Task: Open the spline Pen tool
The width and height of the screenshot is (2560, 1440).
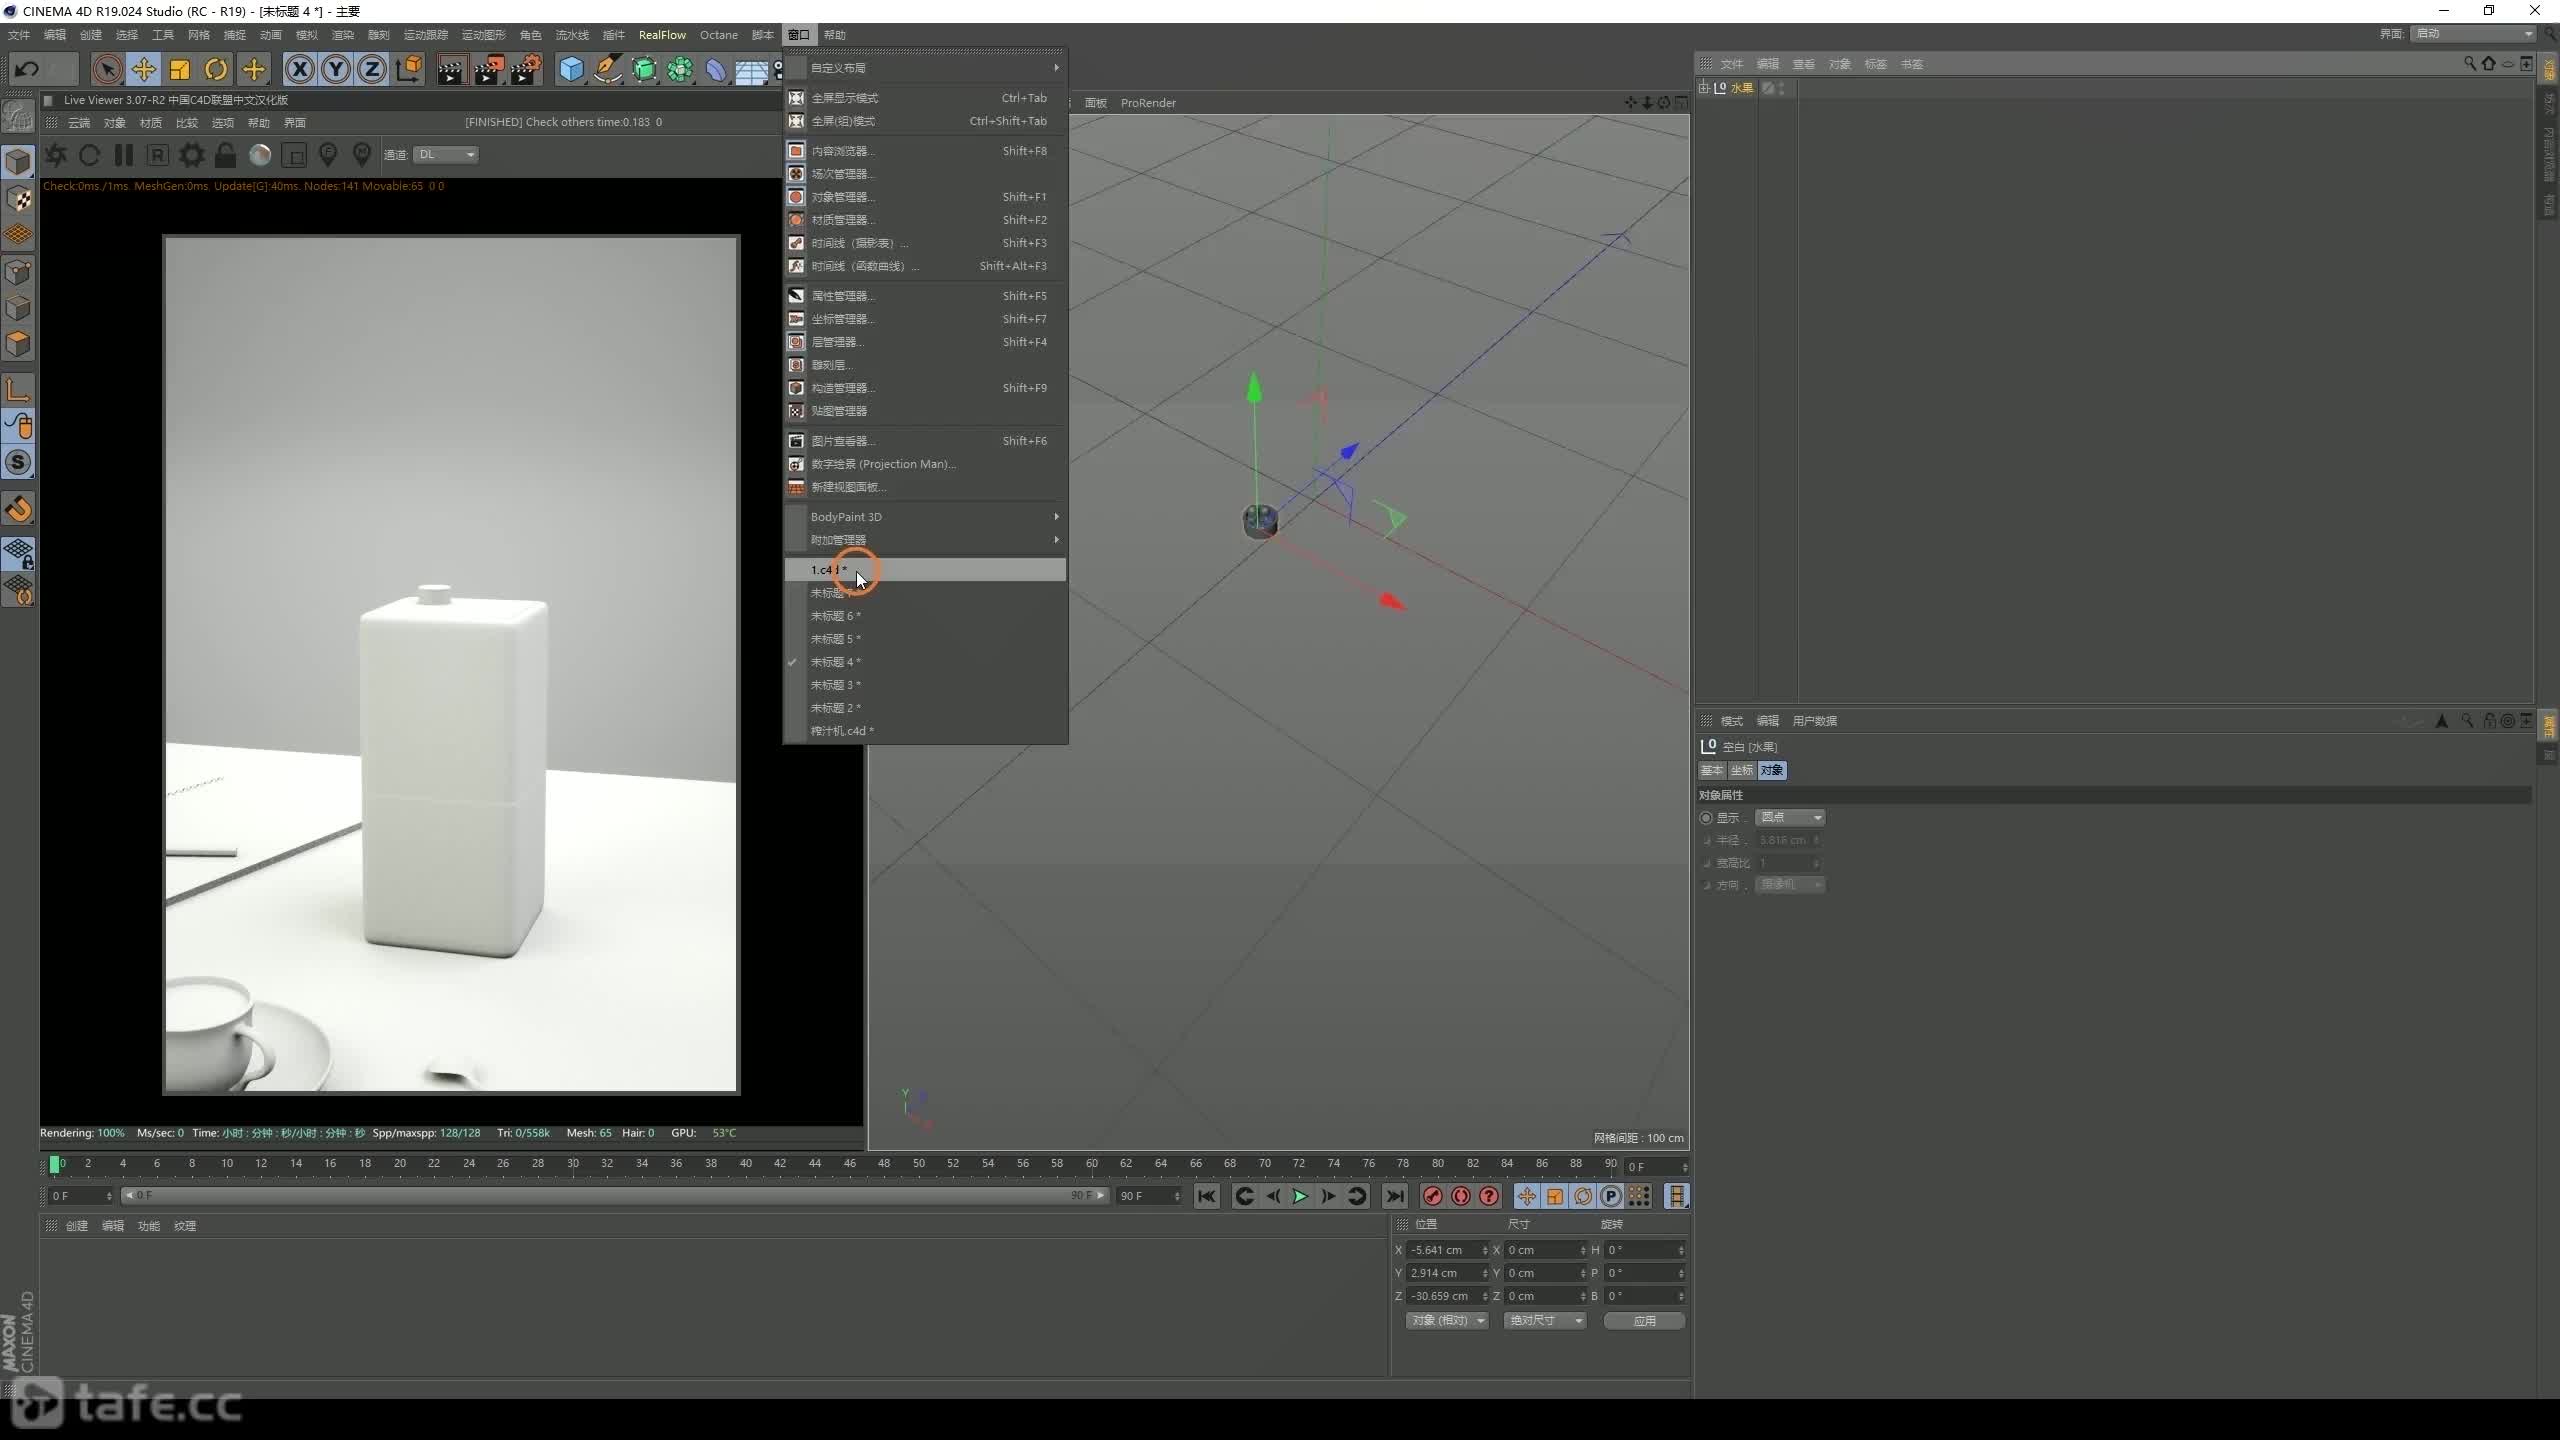Action: tap(607, 69)
